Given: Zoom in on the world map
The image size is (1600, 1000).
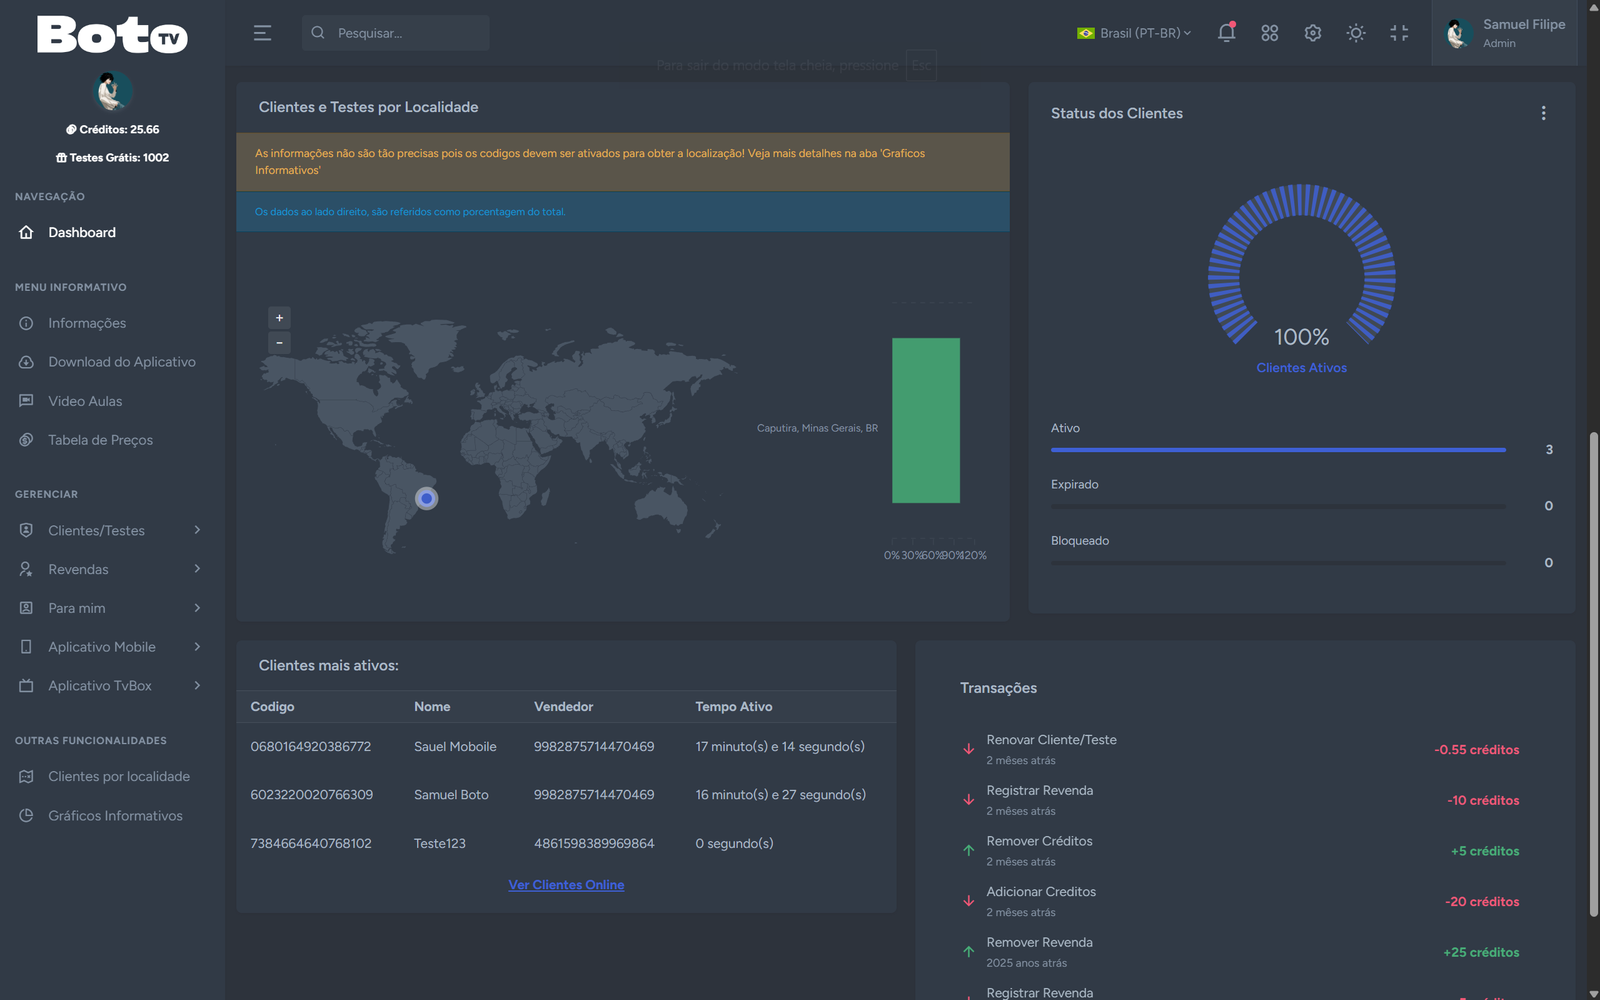Looking at the screenshot, I should [280, 318].
